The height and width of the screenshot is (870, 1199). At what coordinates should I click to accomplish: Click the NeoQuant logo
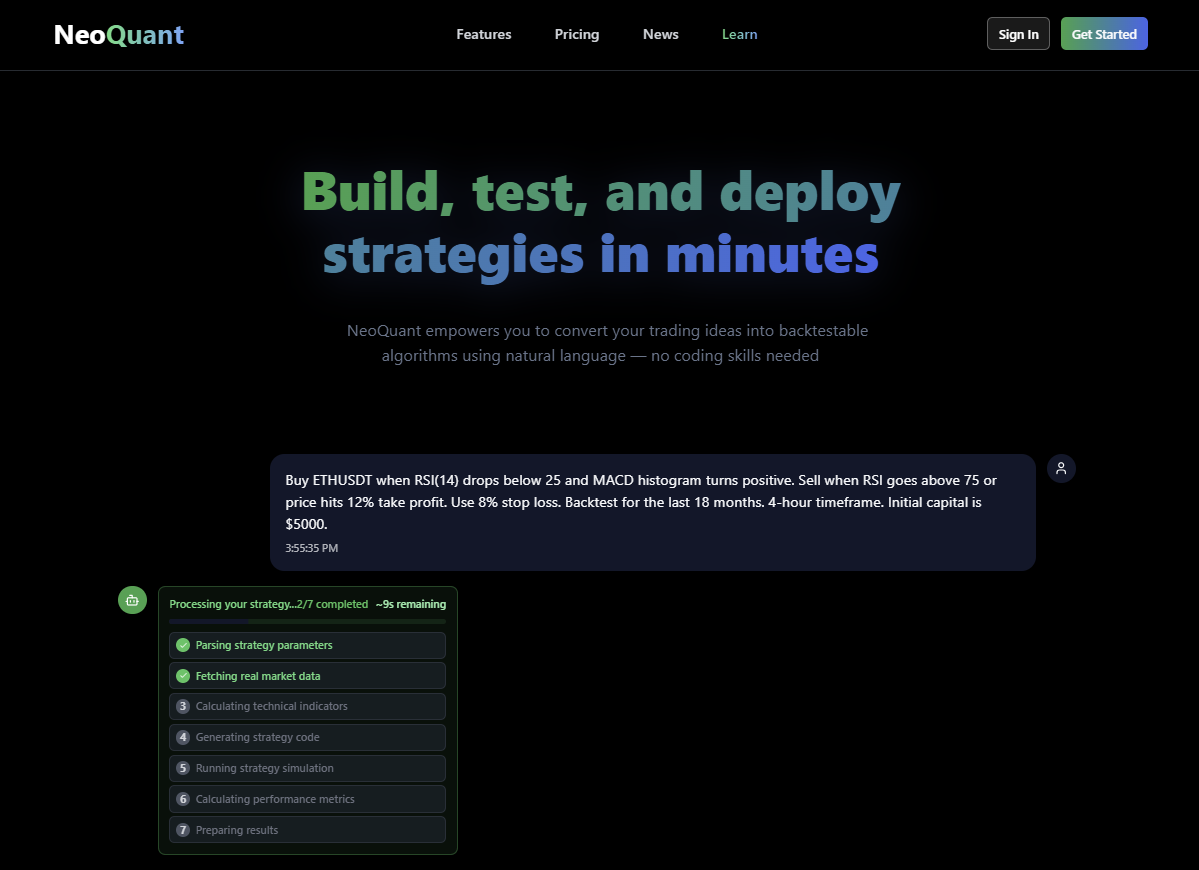tap(118, 33)
